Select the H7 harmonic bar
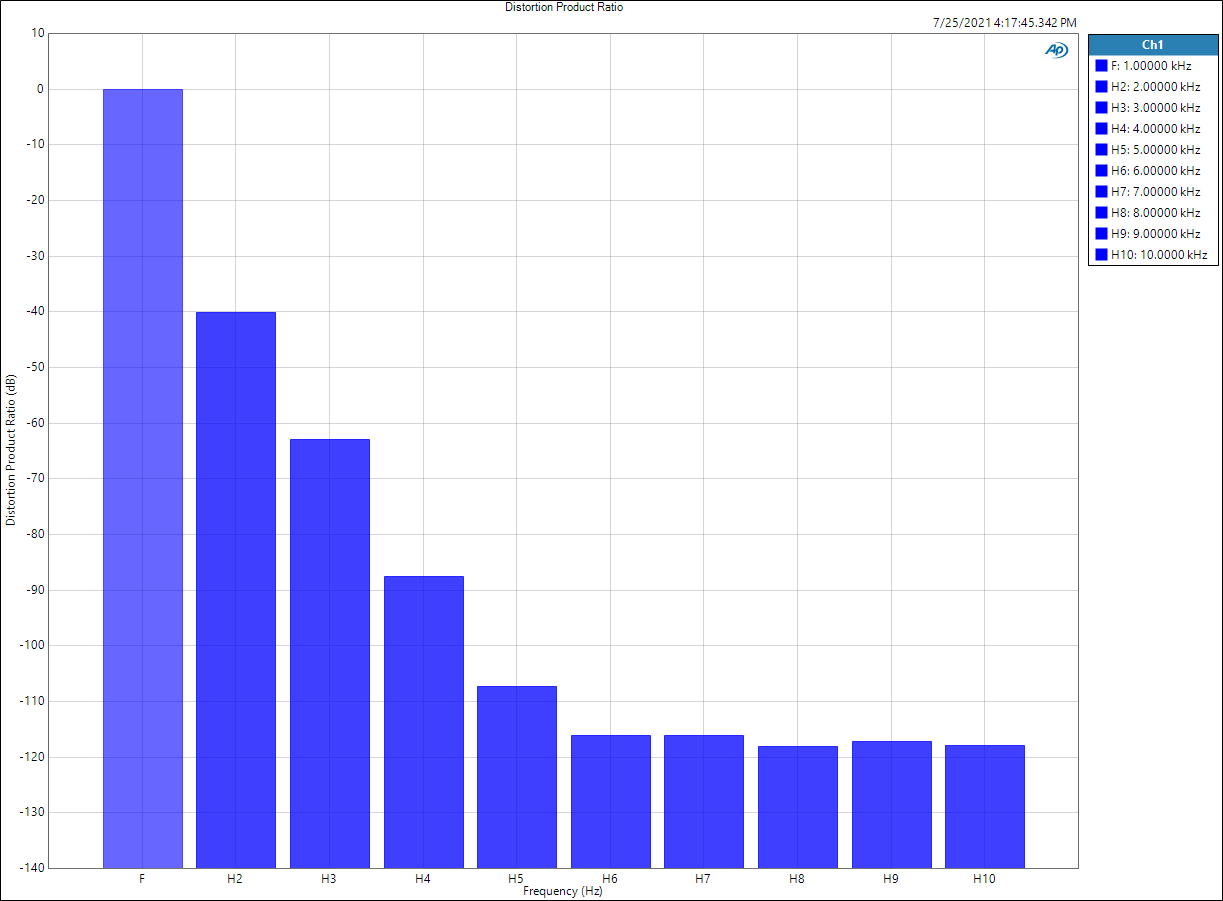This screenshot has height=901, width=1223. click(x=704, y=801)
